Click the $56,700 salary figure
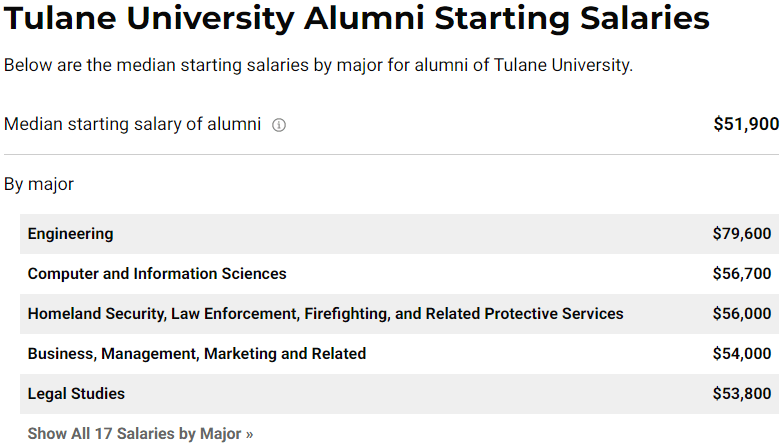Image resolution: width=782 pixels, height=445 pixels. tap(742, 273)
